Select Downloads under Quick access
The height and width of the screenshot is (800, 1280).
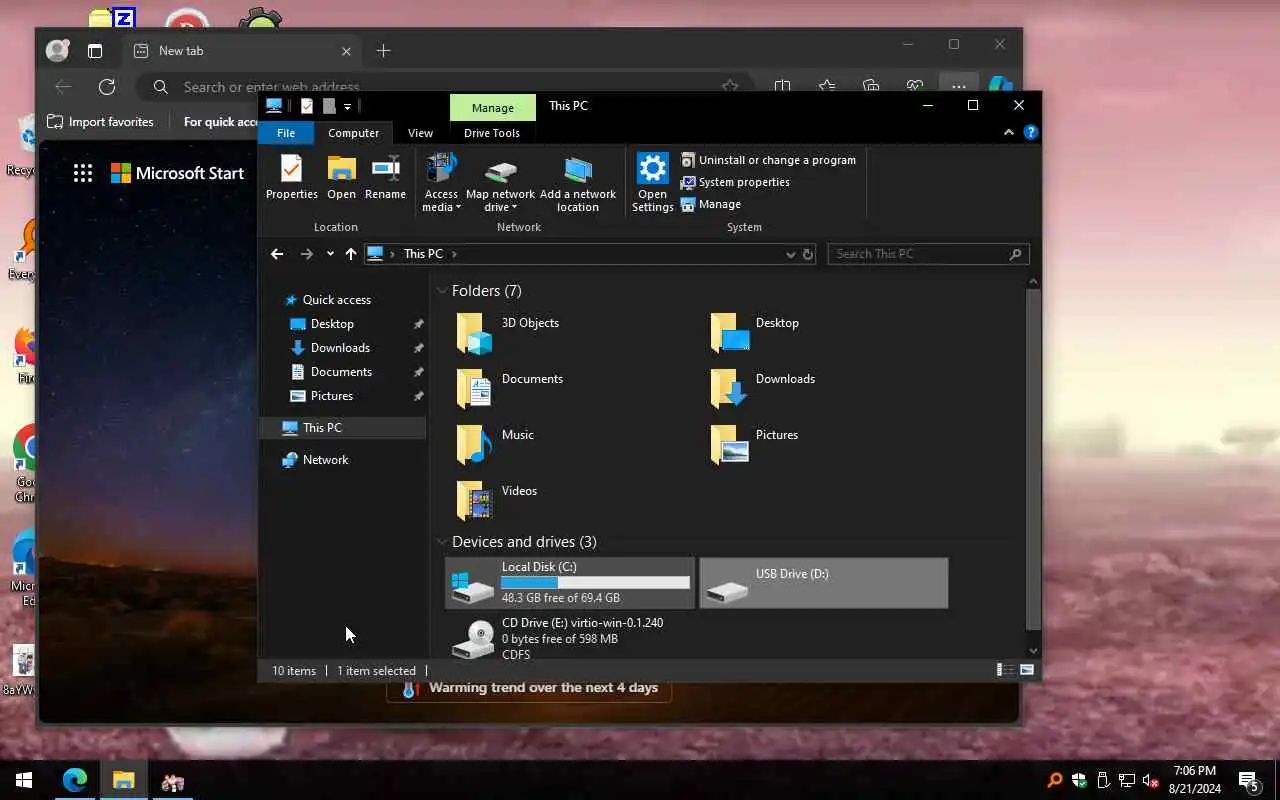tap(340, 348)
